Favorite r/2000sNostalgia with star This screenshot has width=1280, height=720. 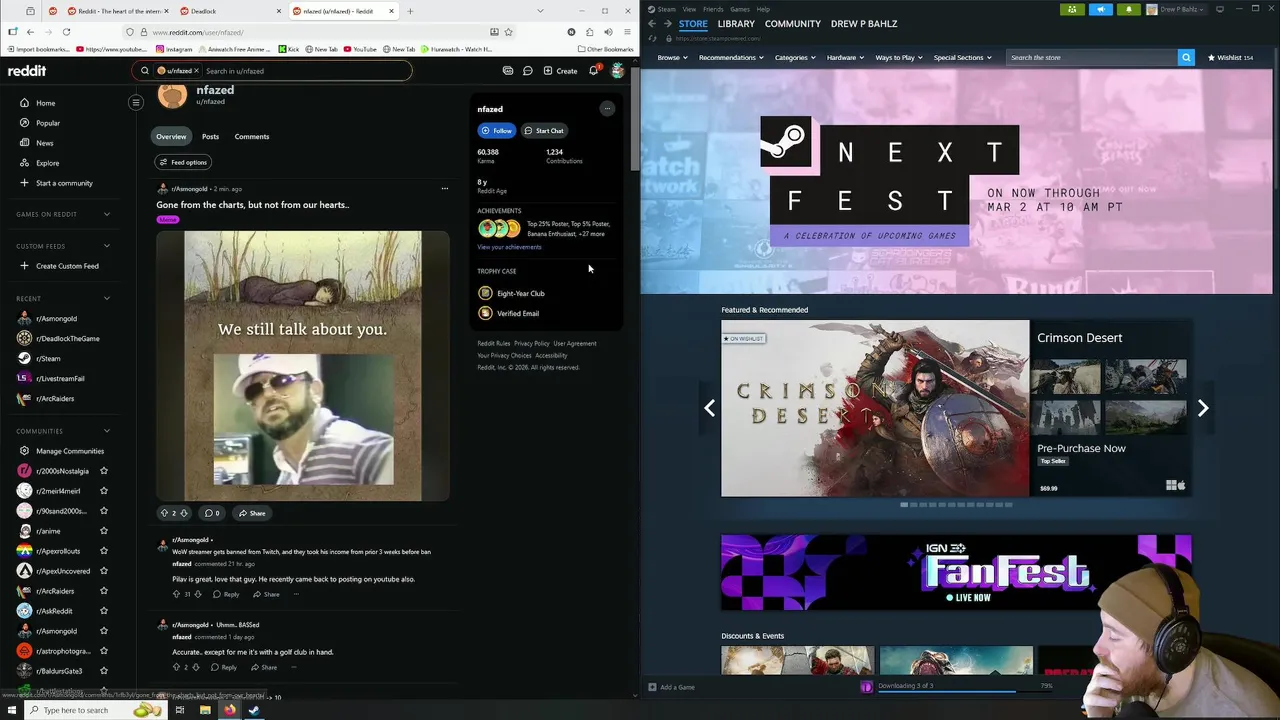tap(103, 471)
